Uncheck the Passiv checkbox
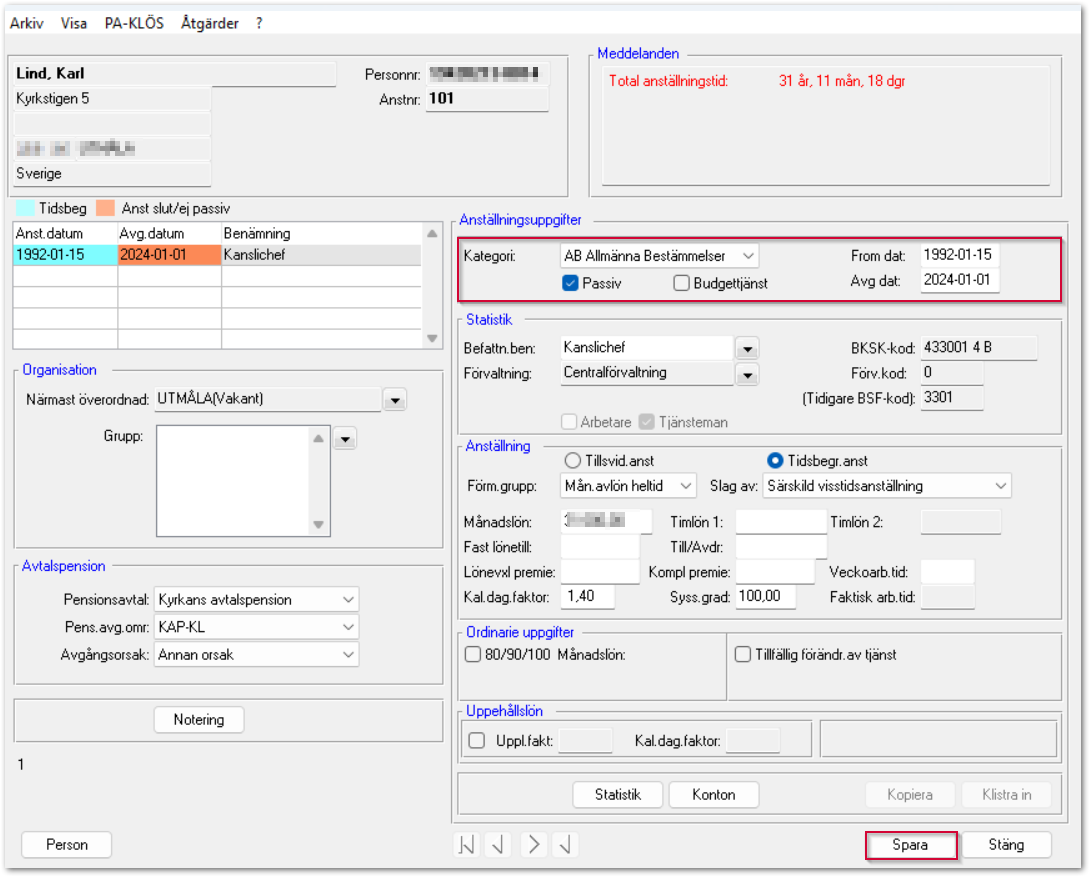Screen dimensions: 1090x877 (x=571, y=283)
